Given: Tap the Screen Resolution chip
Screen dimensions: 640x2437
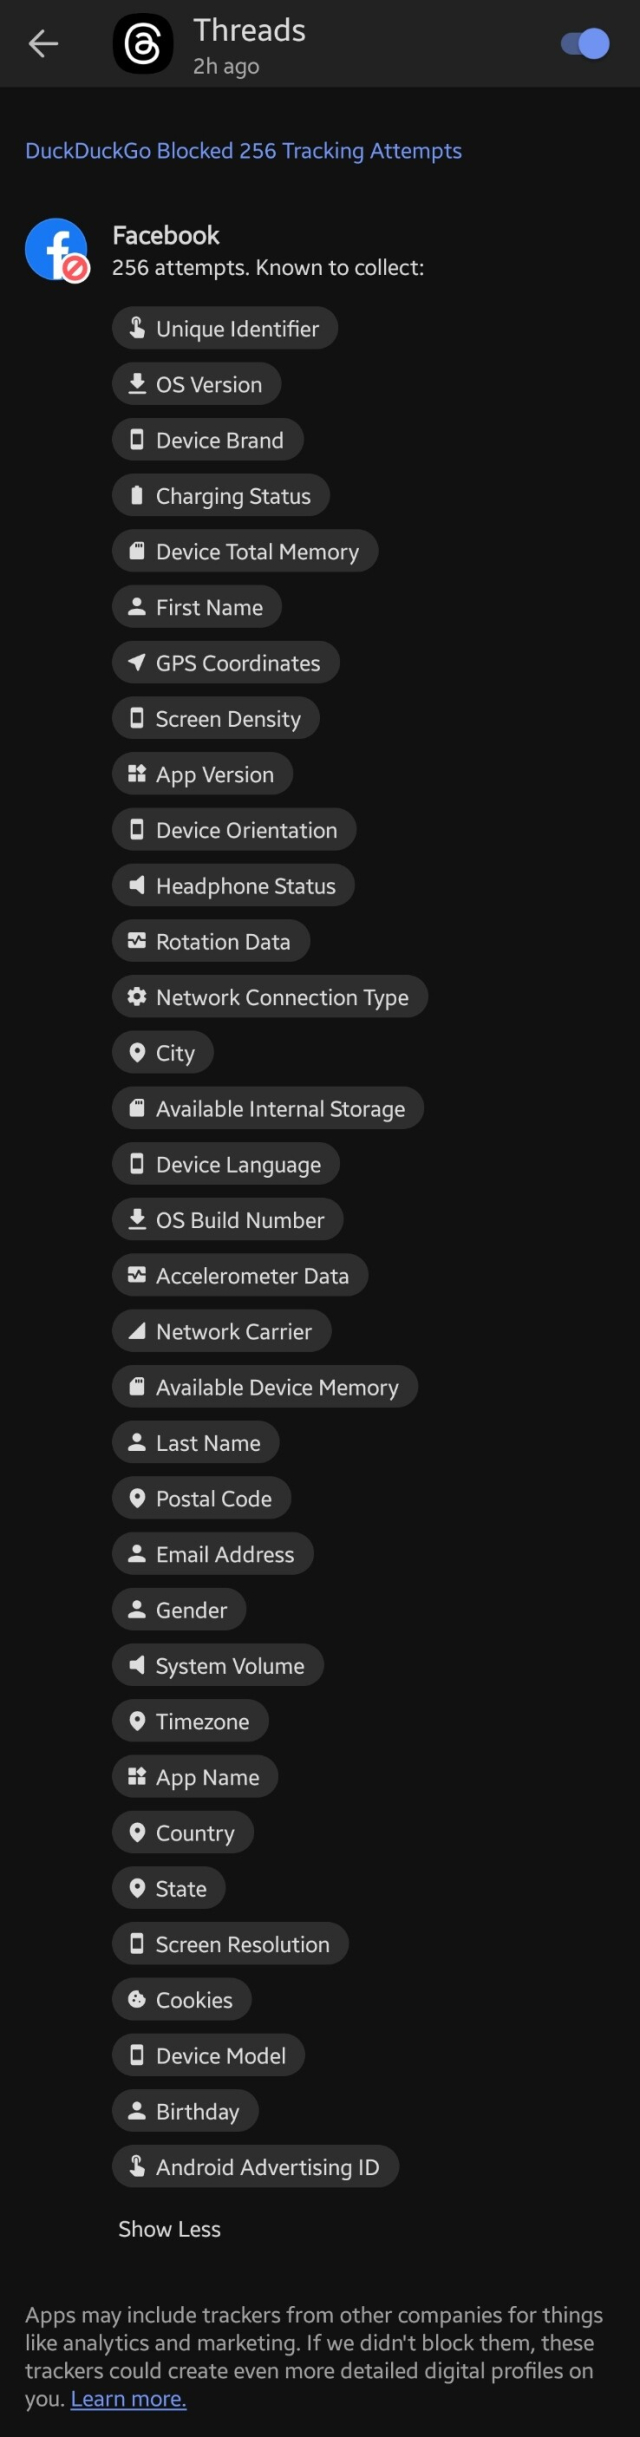Looking at the screenshot, I should [x=230, y=1944].
